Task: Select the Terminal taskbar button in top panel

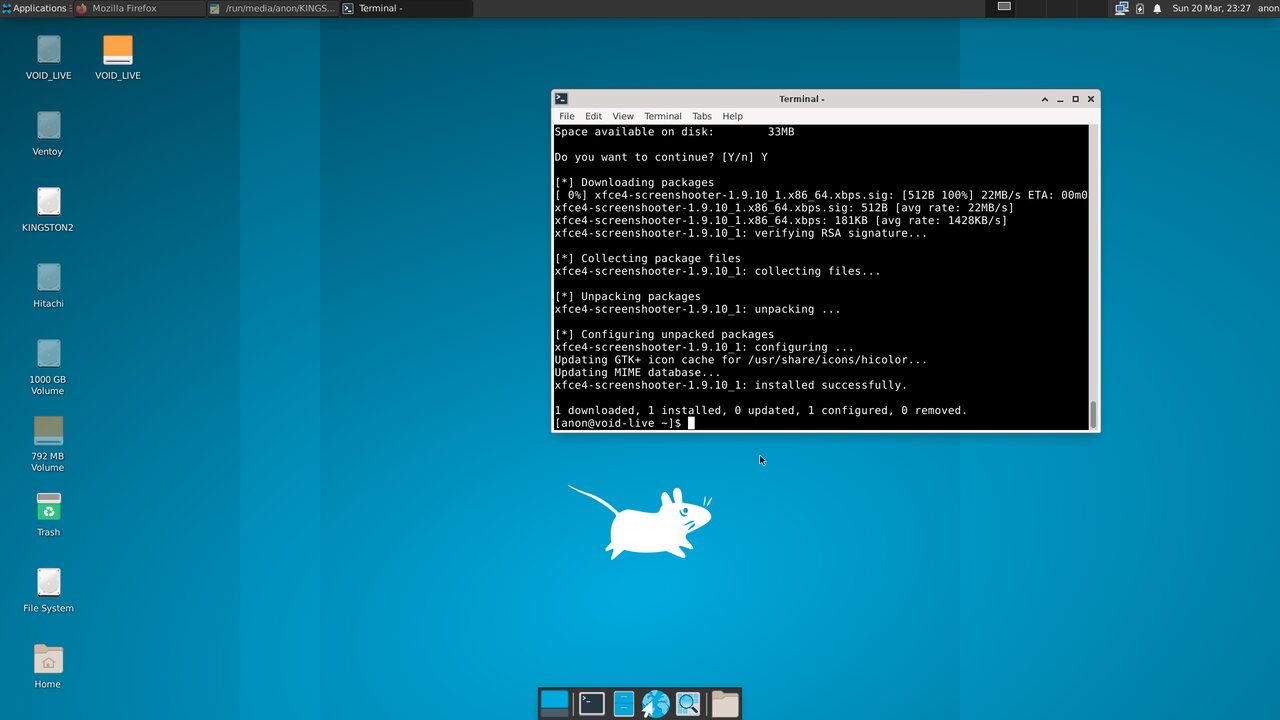Action: pos(405,8)
